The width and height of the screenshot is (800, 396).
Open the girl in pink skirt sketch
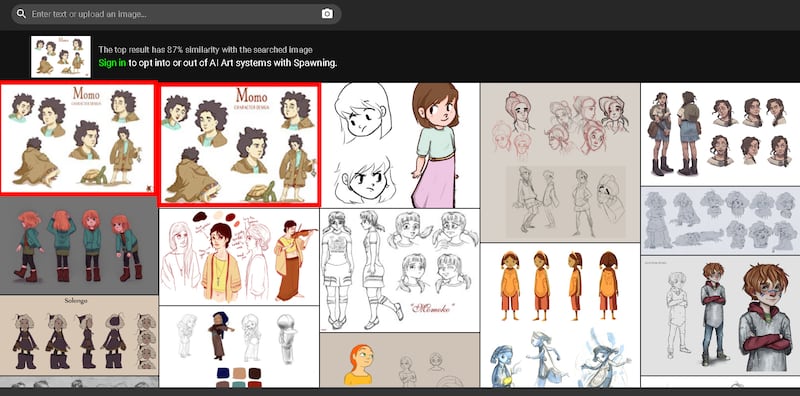click(x=400, y=145)
